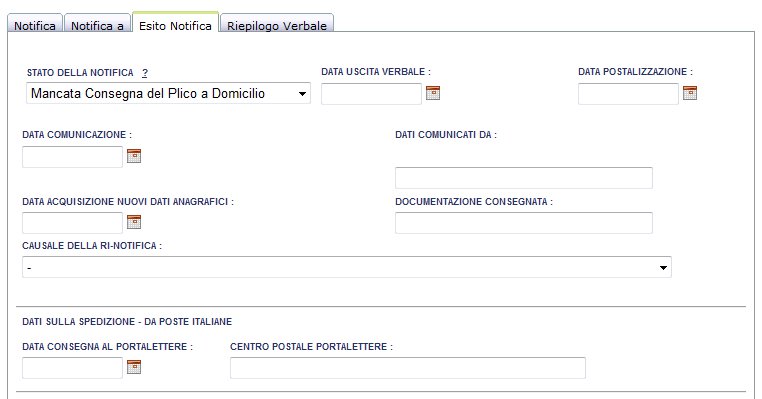The height and width of the screenshot is (399, 762).
Task: Click the 'Documentazione Consegnata :' label
Action: tap(474, 202)
